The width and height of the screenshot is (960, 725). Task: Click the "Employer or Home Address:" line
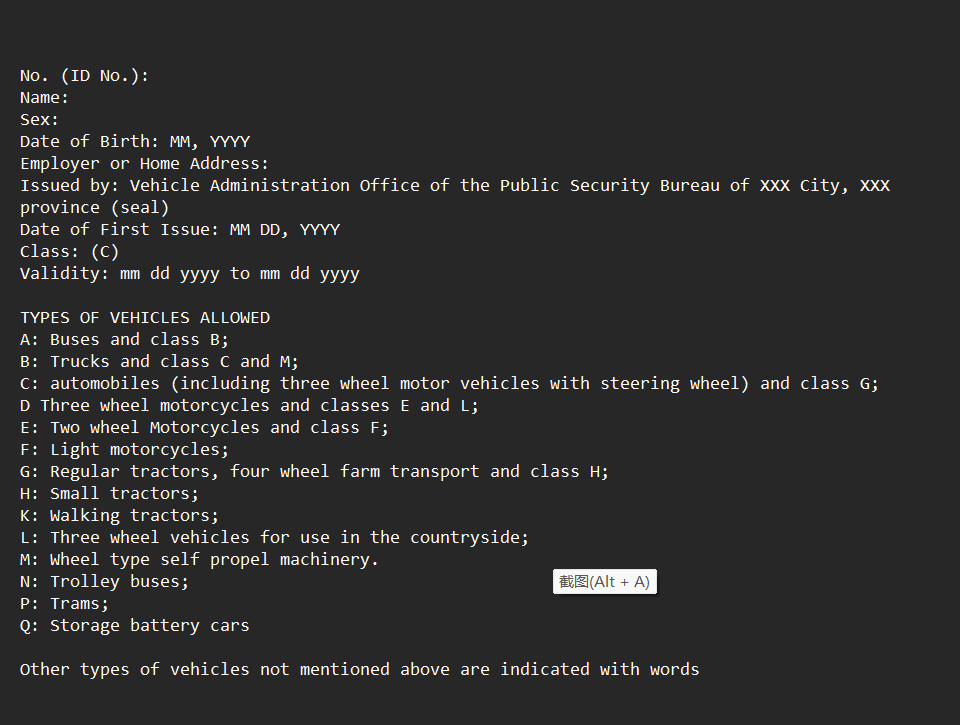click(145, 164)
